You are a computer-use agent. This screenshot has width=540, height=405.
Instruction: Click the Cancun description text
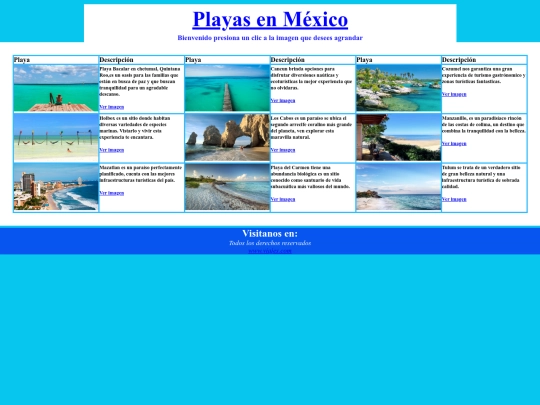click(x=311, y=79)
